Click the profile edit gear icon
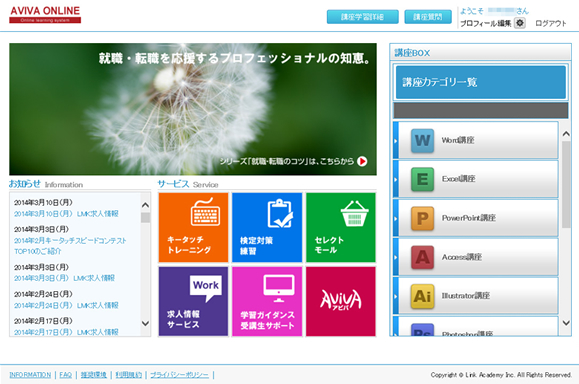This screenshot has height=384, width=579. [520, 23]
